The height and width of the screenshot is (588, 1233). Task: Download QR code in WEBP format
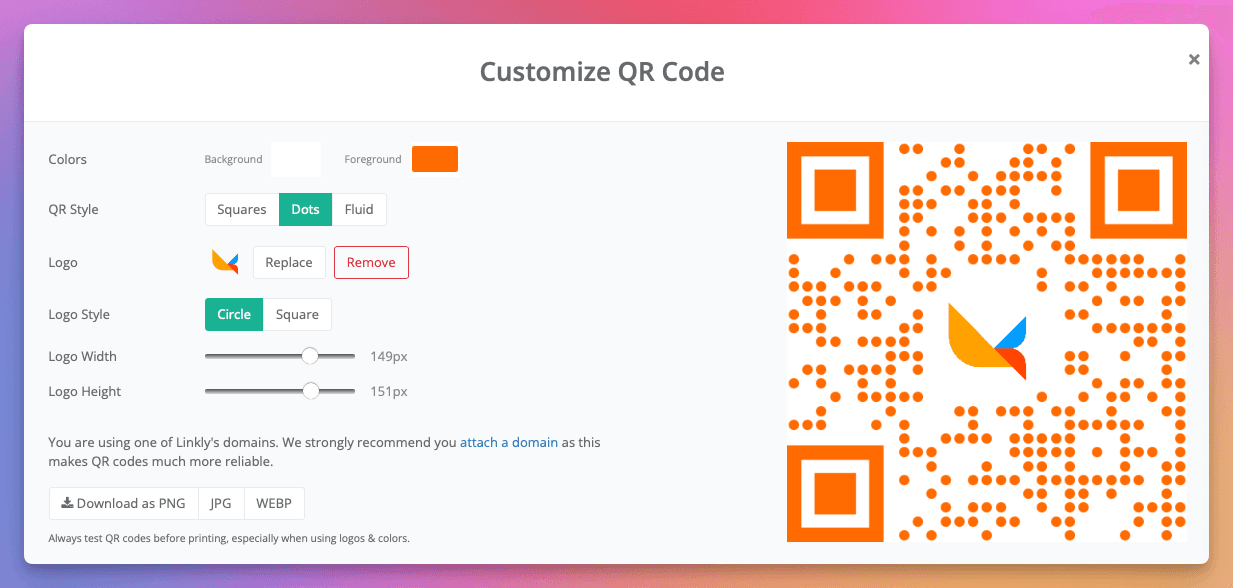pyautogui.click(x=273, y=503)
